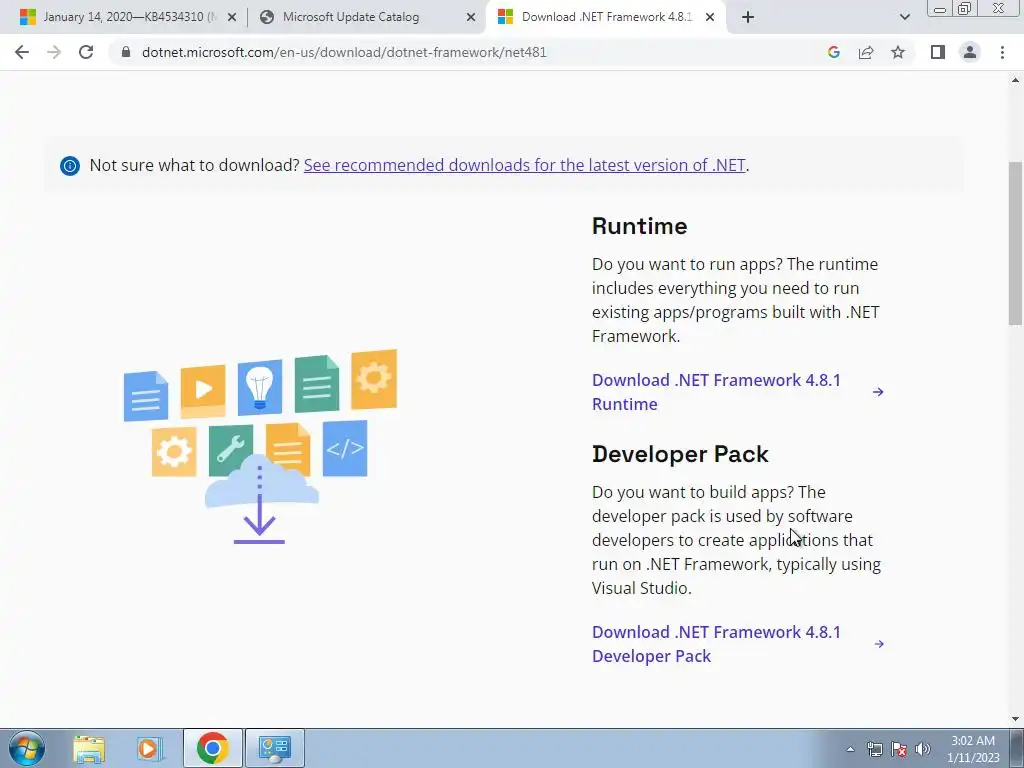Launch Windows Media Player from taskbar

pos(149,748)
